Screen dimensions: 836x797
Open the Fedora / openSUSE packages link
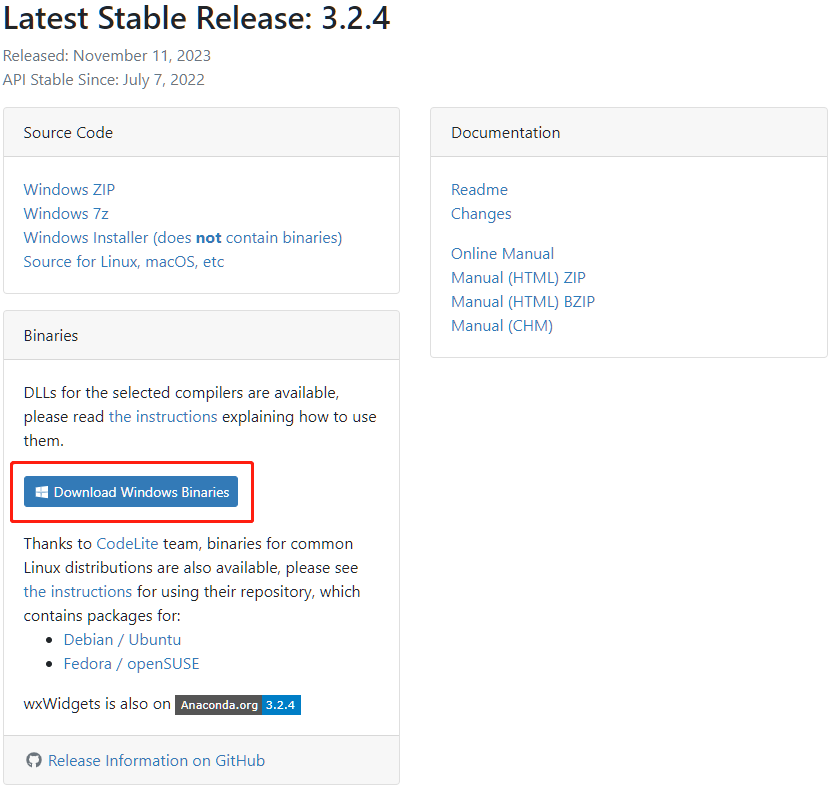pos(131,664)
